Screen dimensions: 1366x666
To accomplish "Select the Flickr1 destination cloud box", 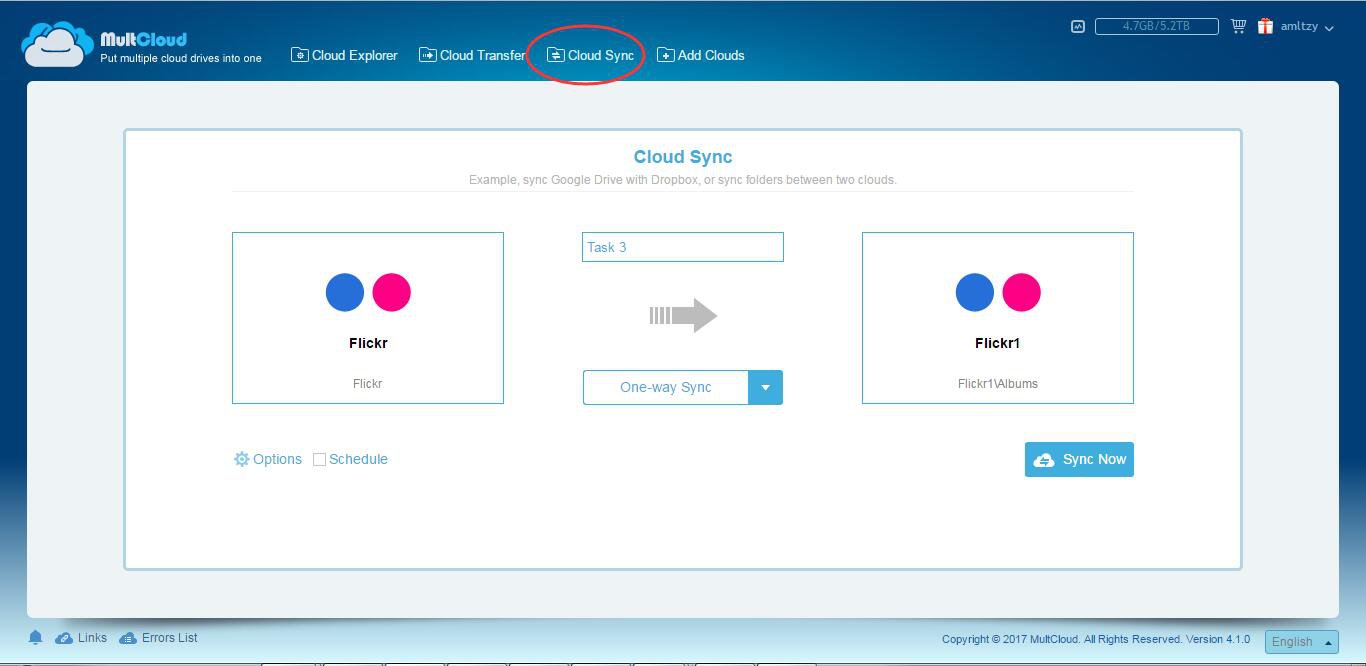I will coord(998,318).
